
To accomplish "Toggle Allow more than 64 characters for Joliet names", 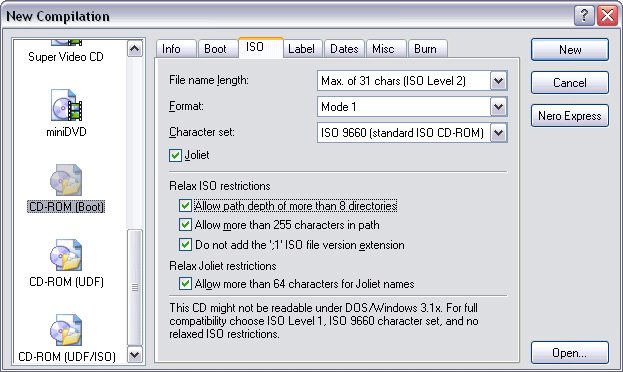I will click(185, 283).
